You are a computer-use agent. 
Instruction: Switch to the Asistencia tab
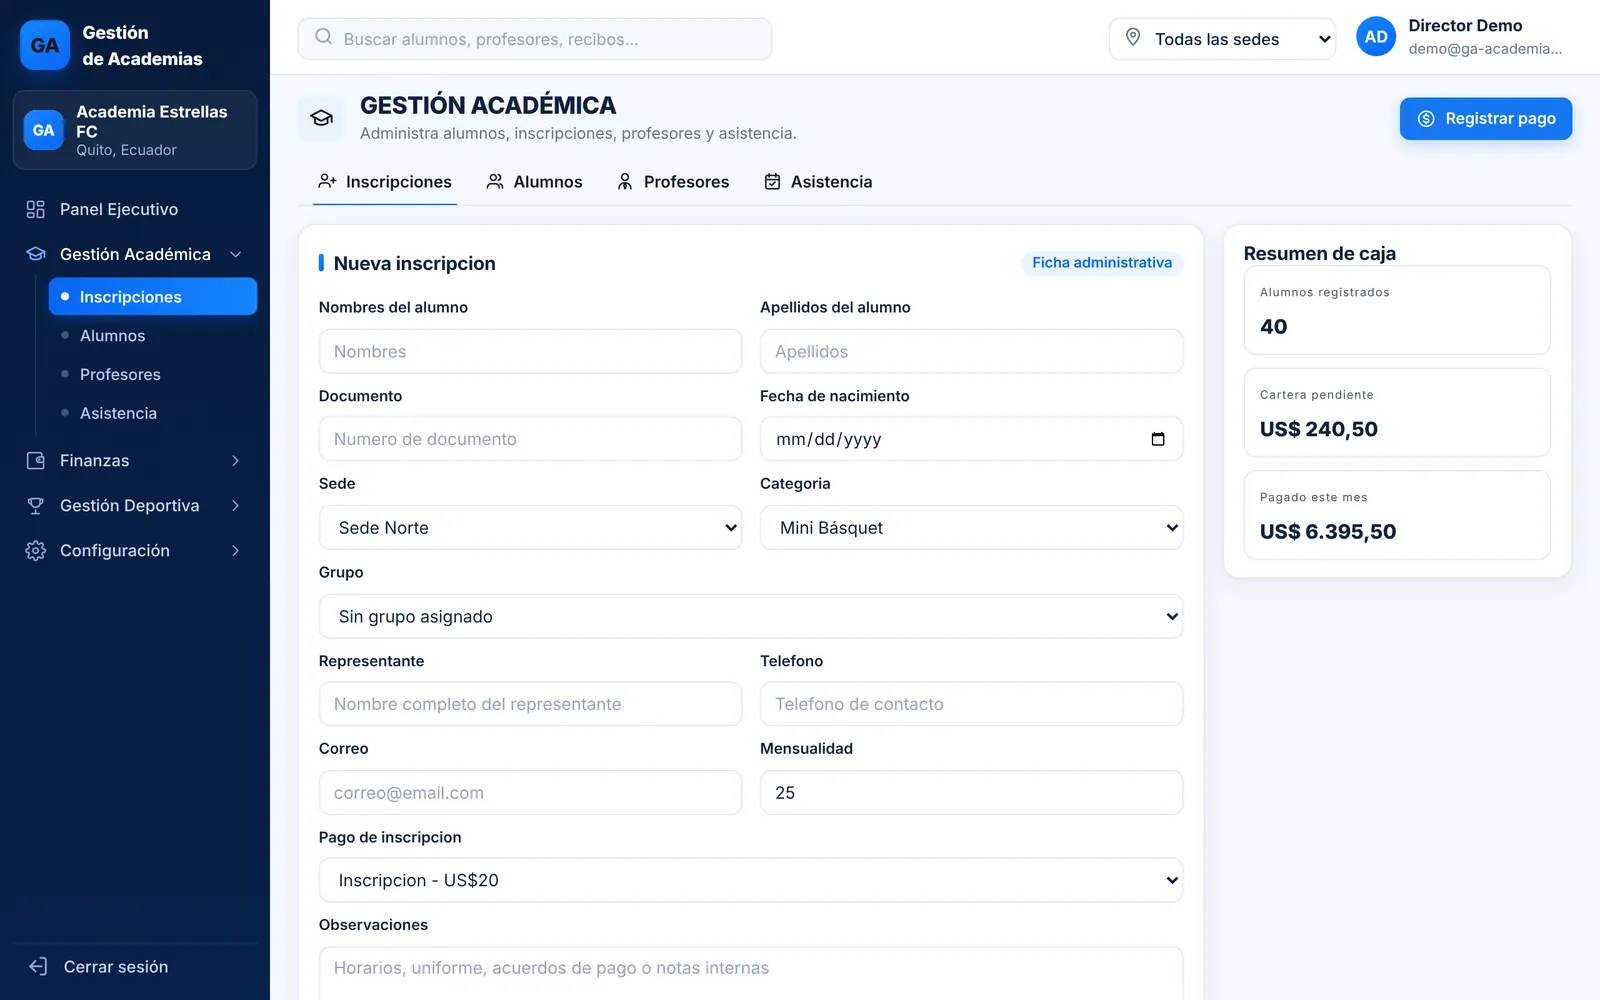(x=818, y=182)
